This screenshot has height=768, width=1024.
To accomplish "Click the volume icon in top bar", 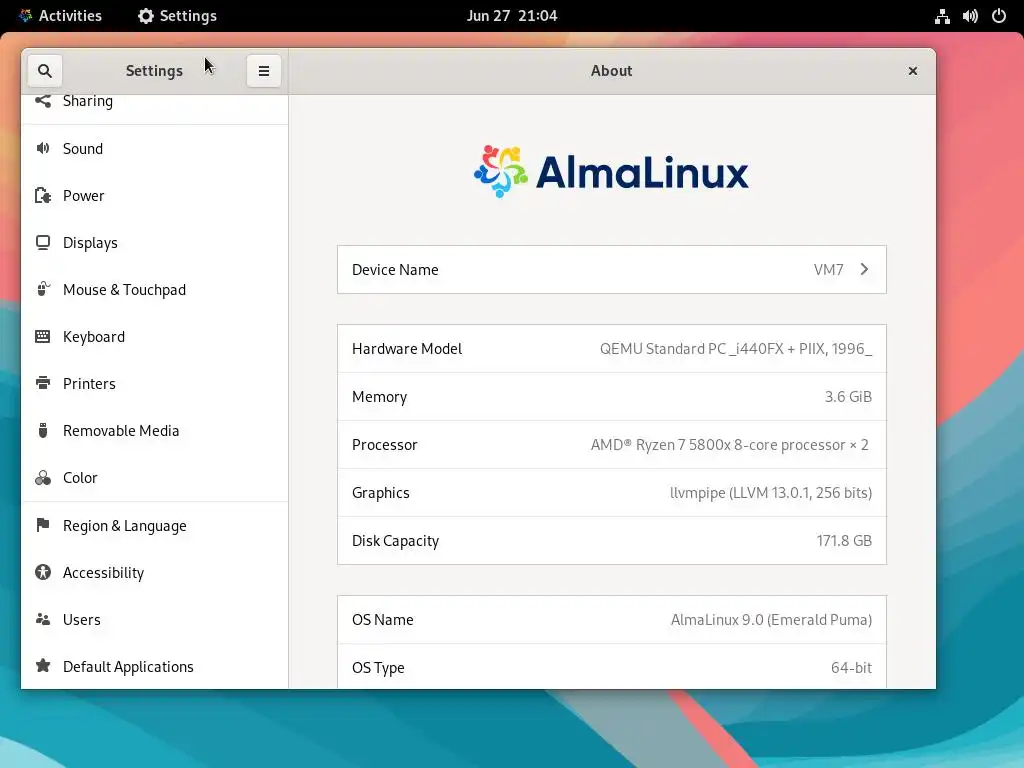I will (x=970, y=16).
